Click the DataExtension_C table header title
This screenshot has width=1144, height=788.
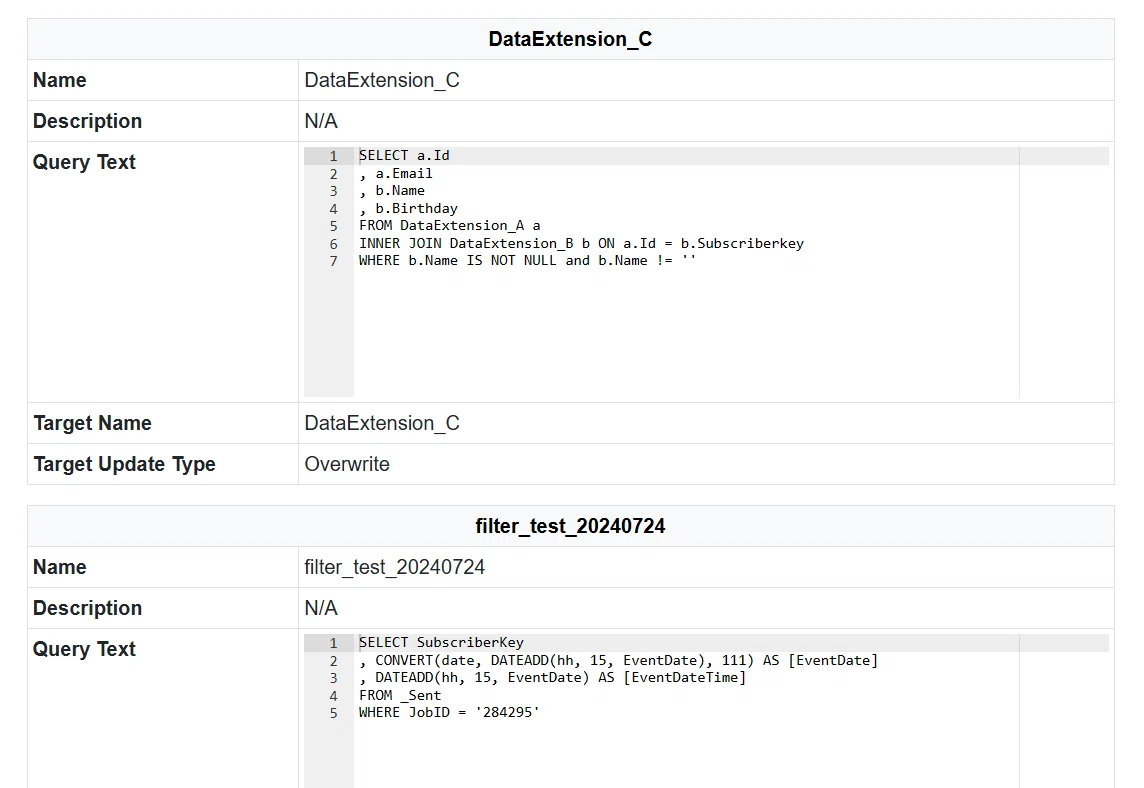(570, 39)
